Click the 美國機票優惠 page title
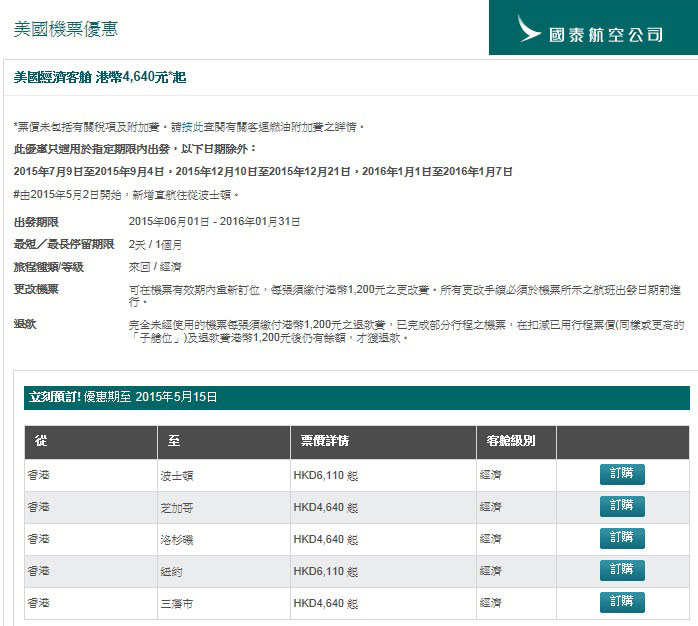Screen dimensions: 698x626 tap(66, 29)
